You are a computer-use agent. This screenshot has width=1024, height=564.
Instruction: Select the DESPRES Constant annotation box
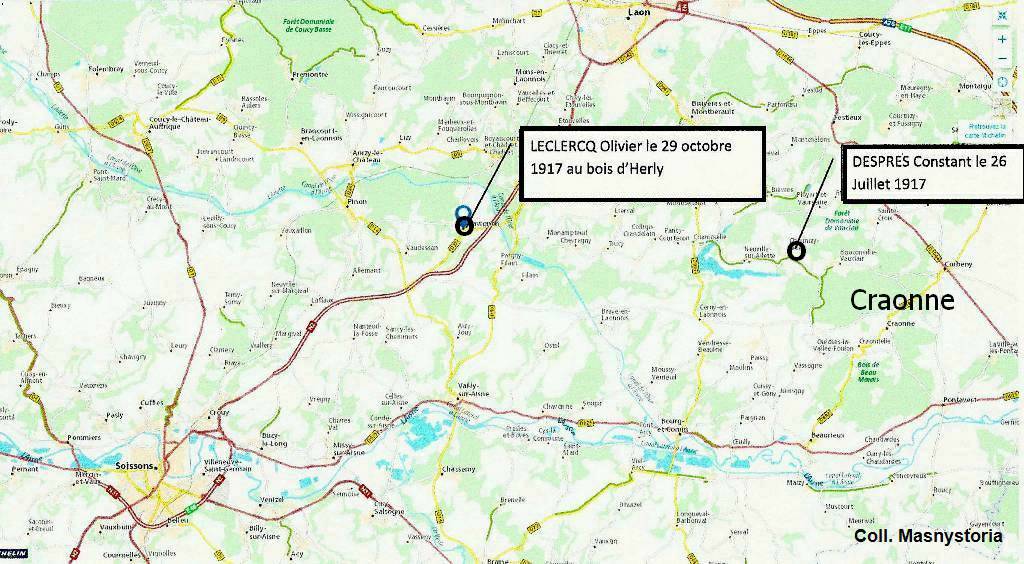(934, 174)
